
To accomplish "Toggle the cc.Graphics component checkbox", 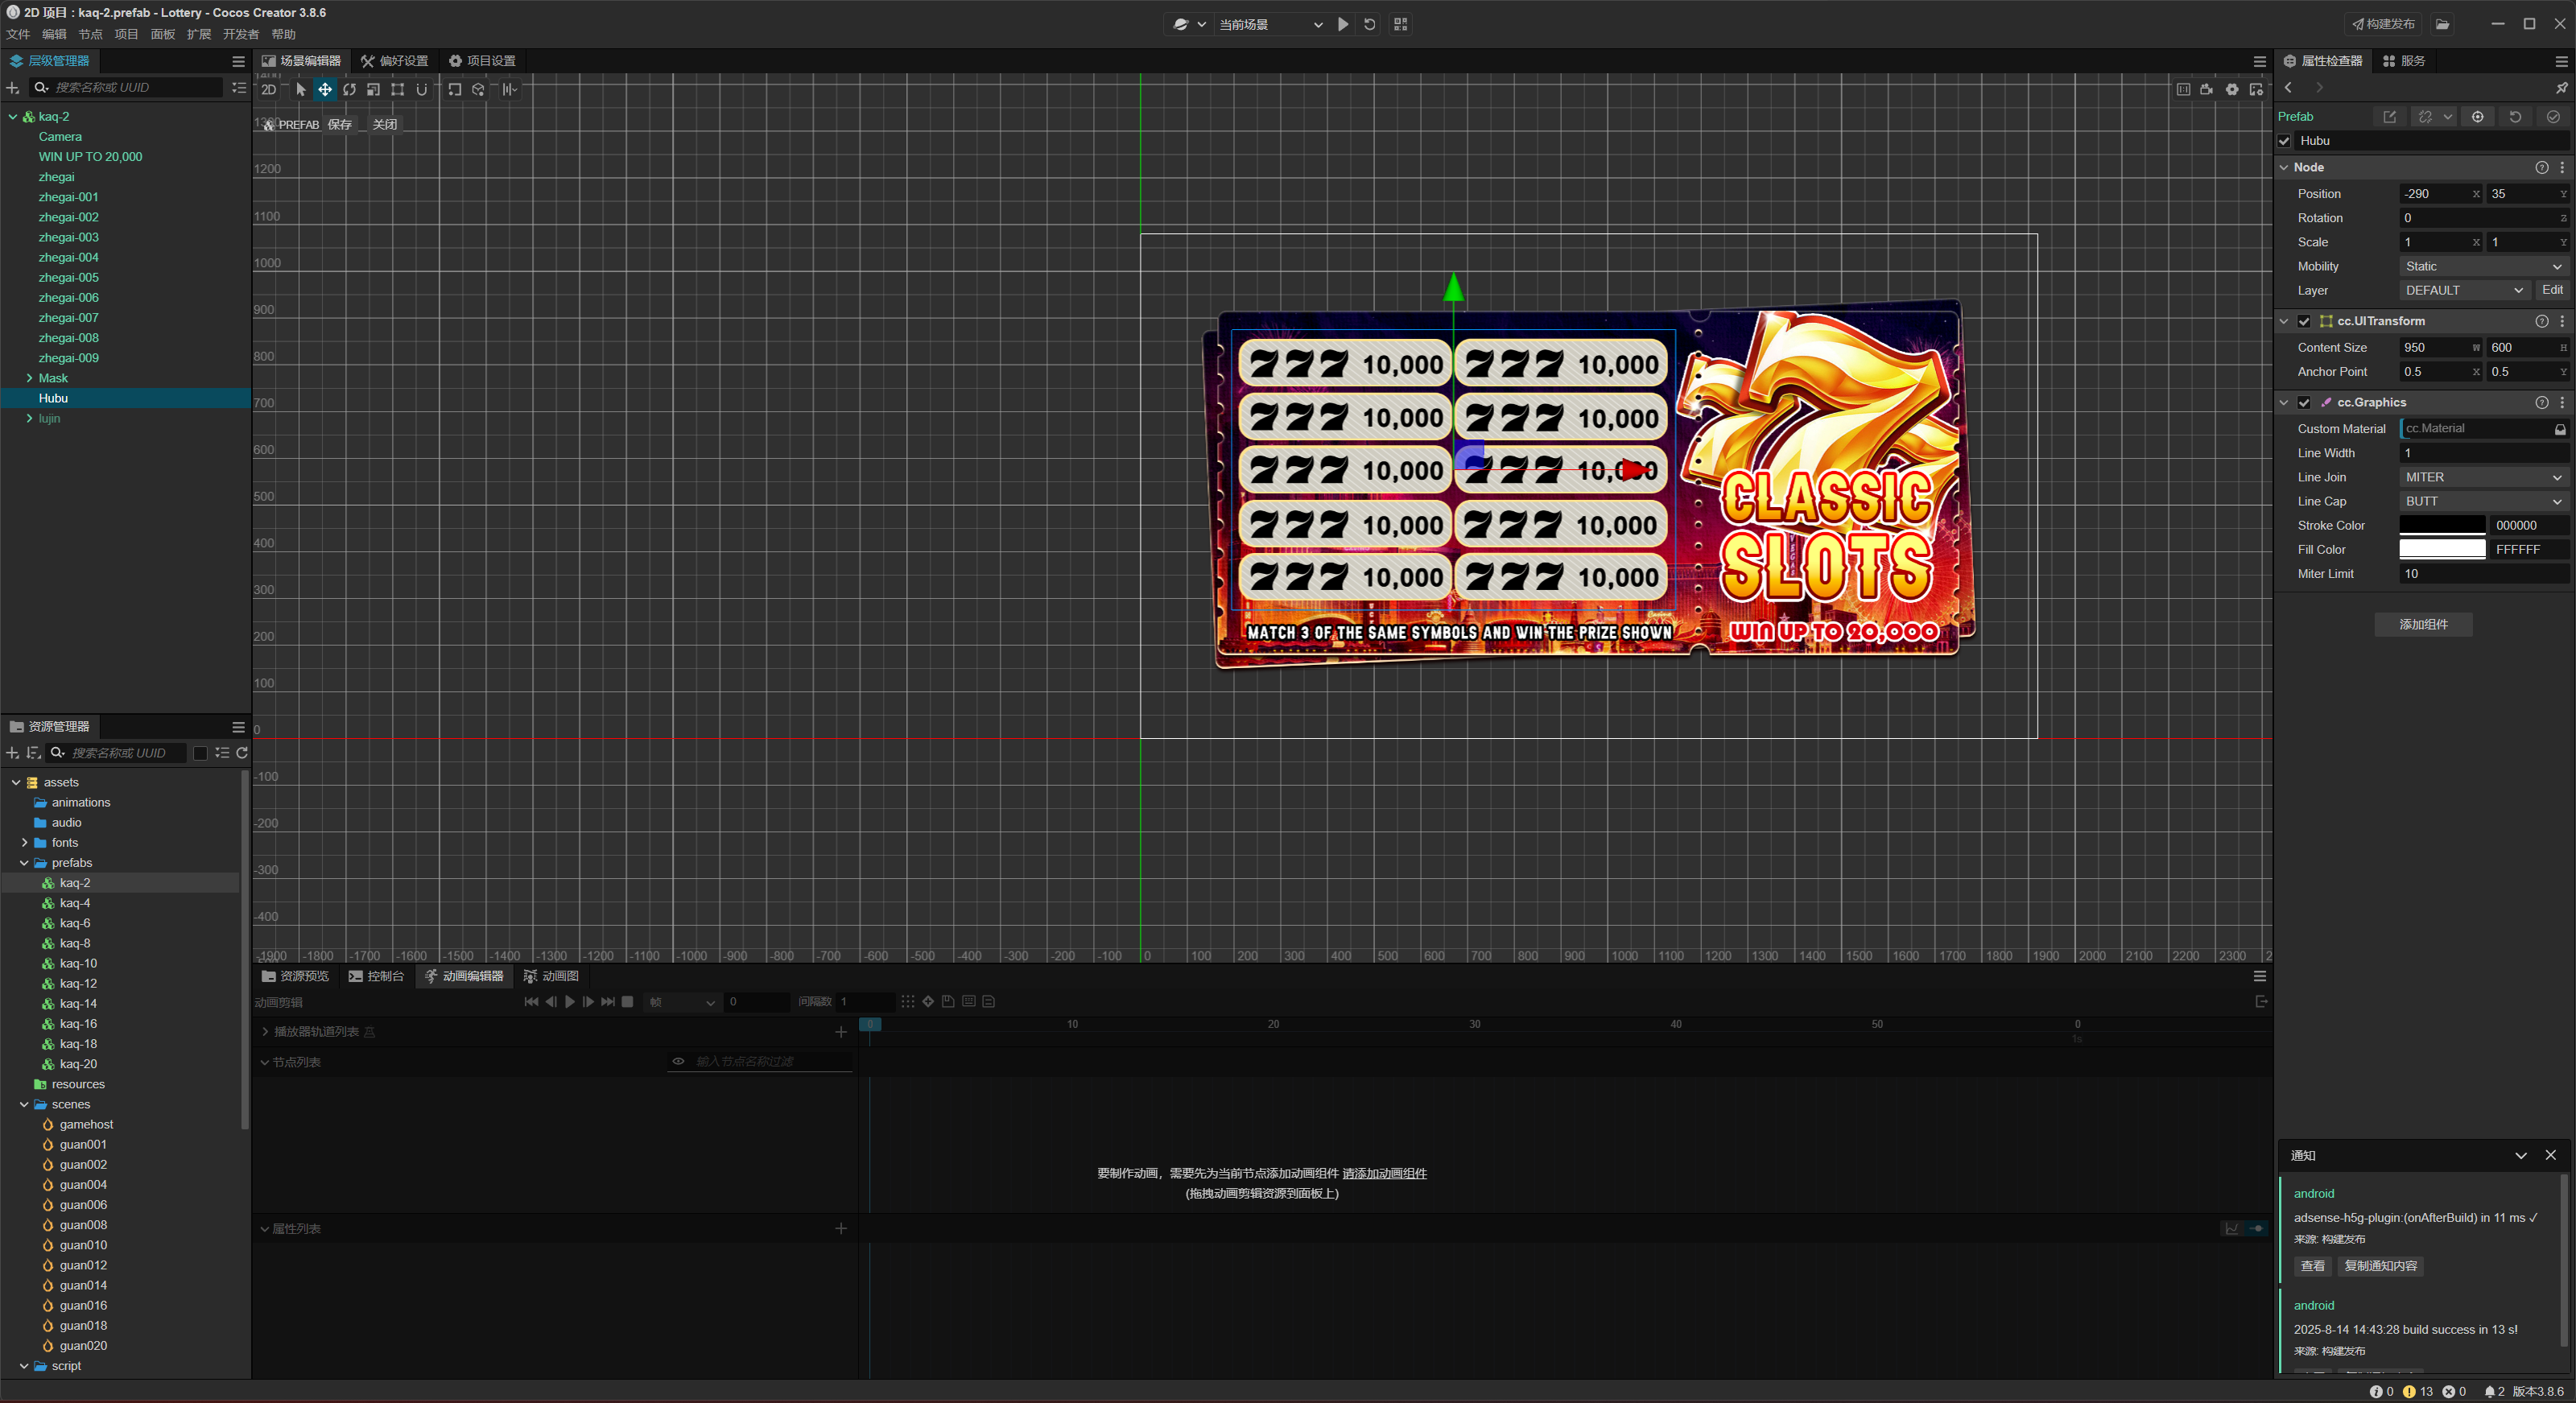I will tap(2304, 402).
